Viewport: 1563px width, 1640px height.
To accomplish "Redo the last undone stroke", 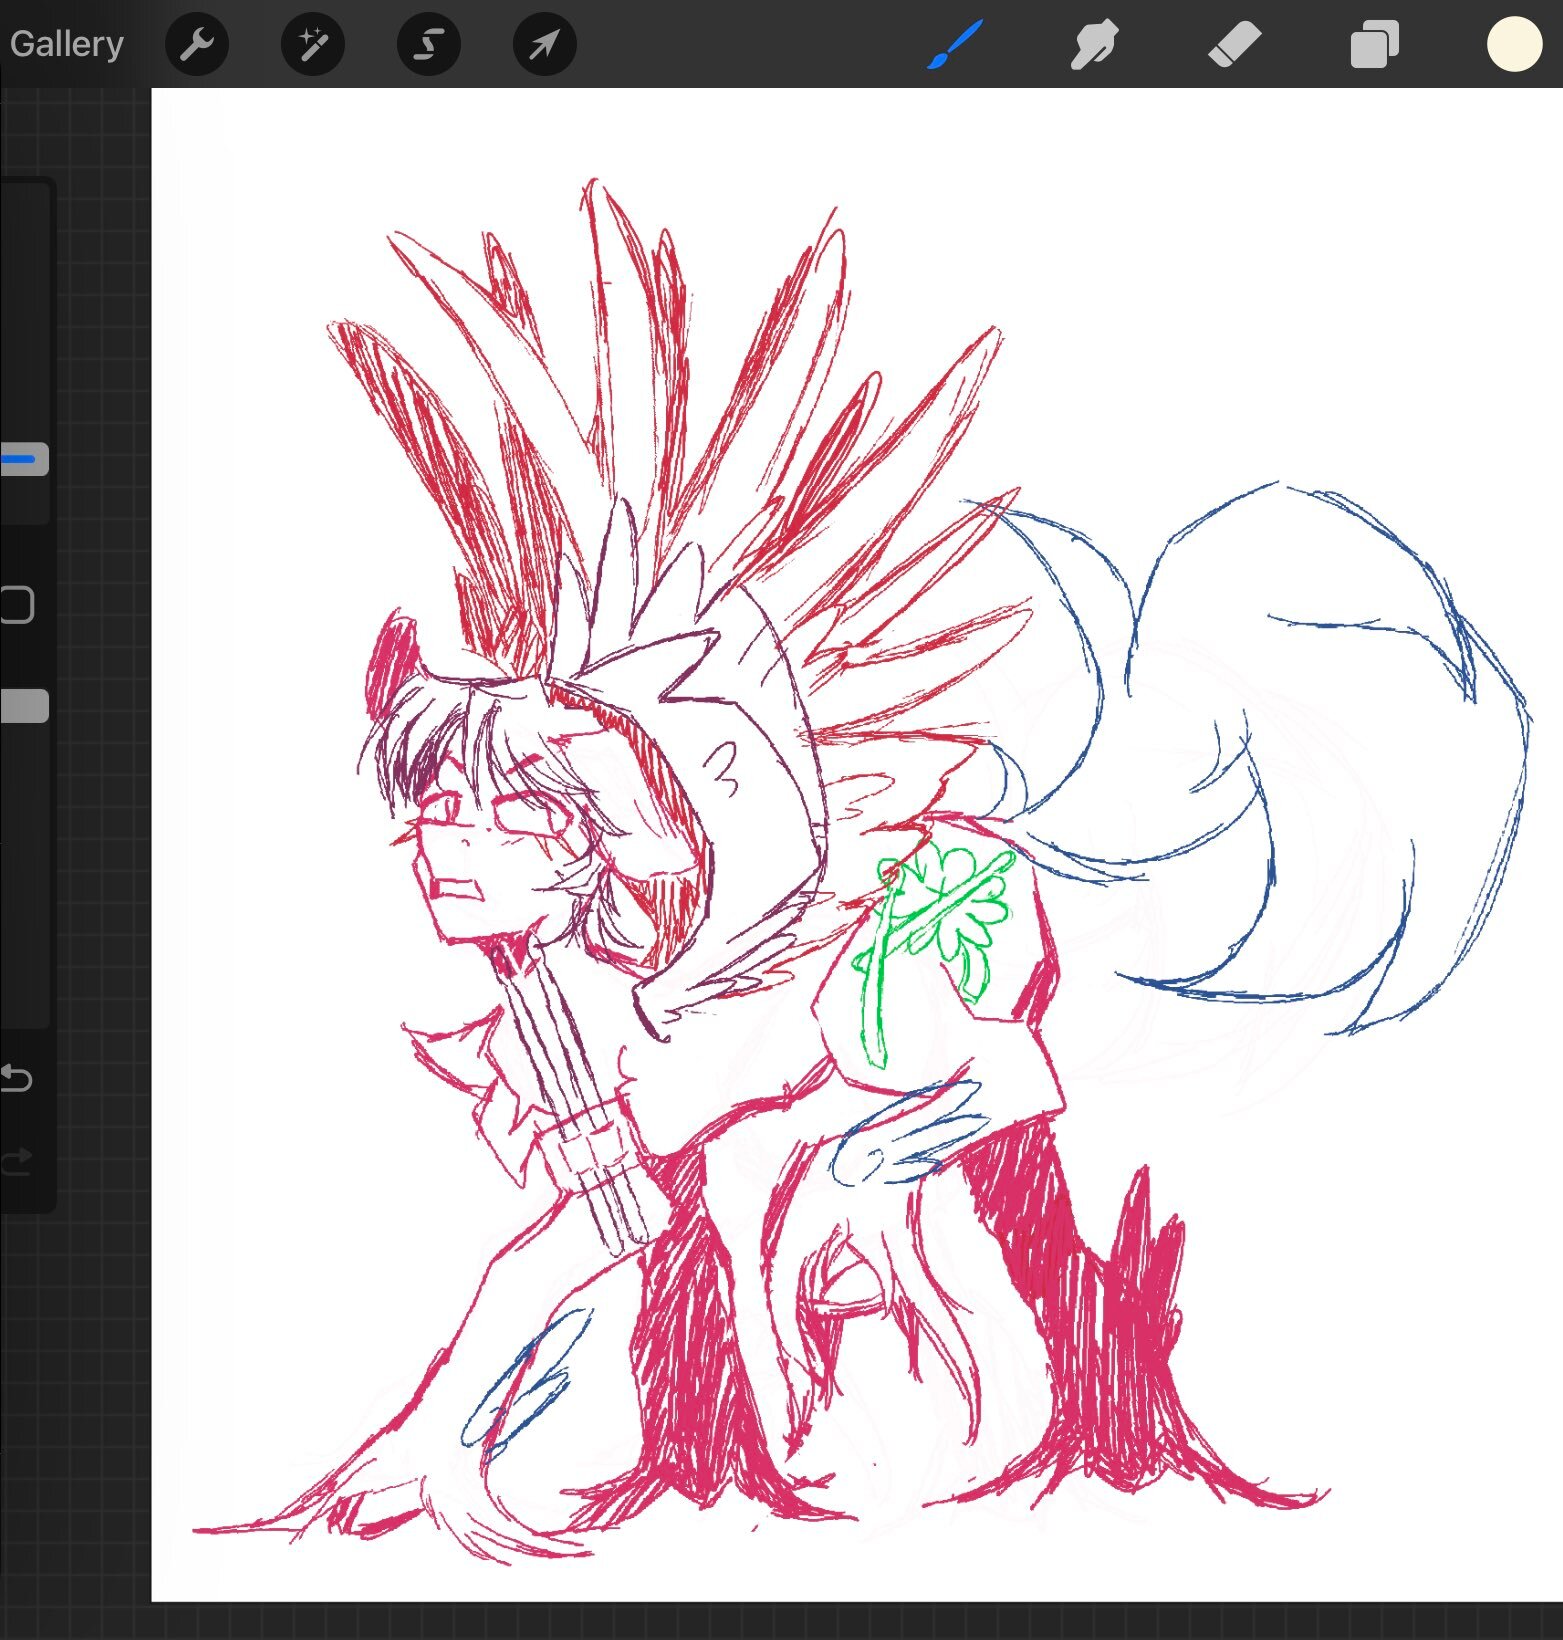I will click(x=17, y=1160).
